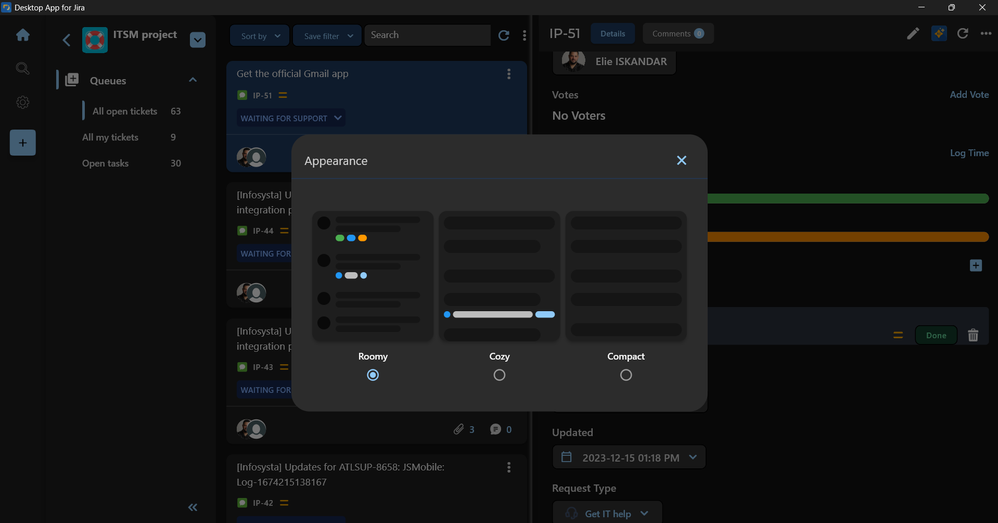Click the IP-51 issue type icon in list
This screenshot has height=523, width=998.
point(242,95)
